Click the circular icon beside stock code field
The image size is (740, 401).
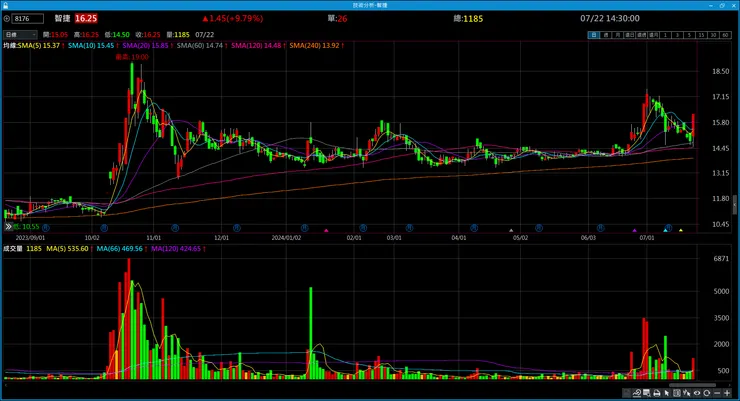coord(7,18)
